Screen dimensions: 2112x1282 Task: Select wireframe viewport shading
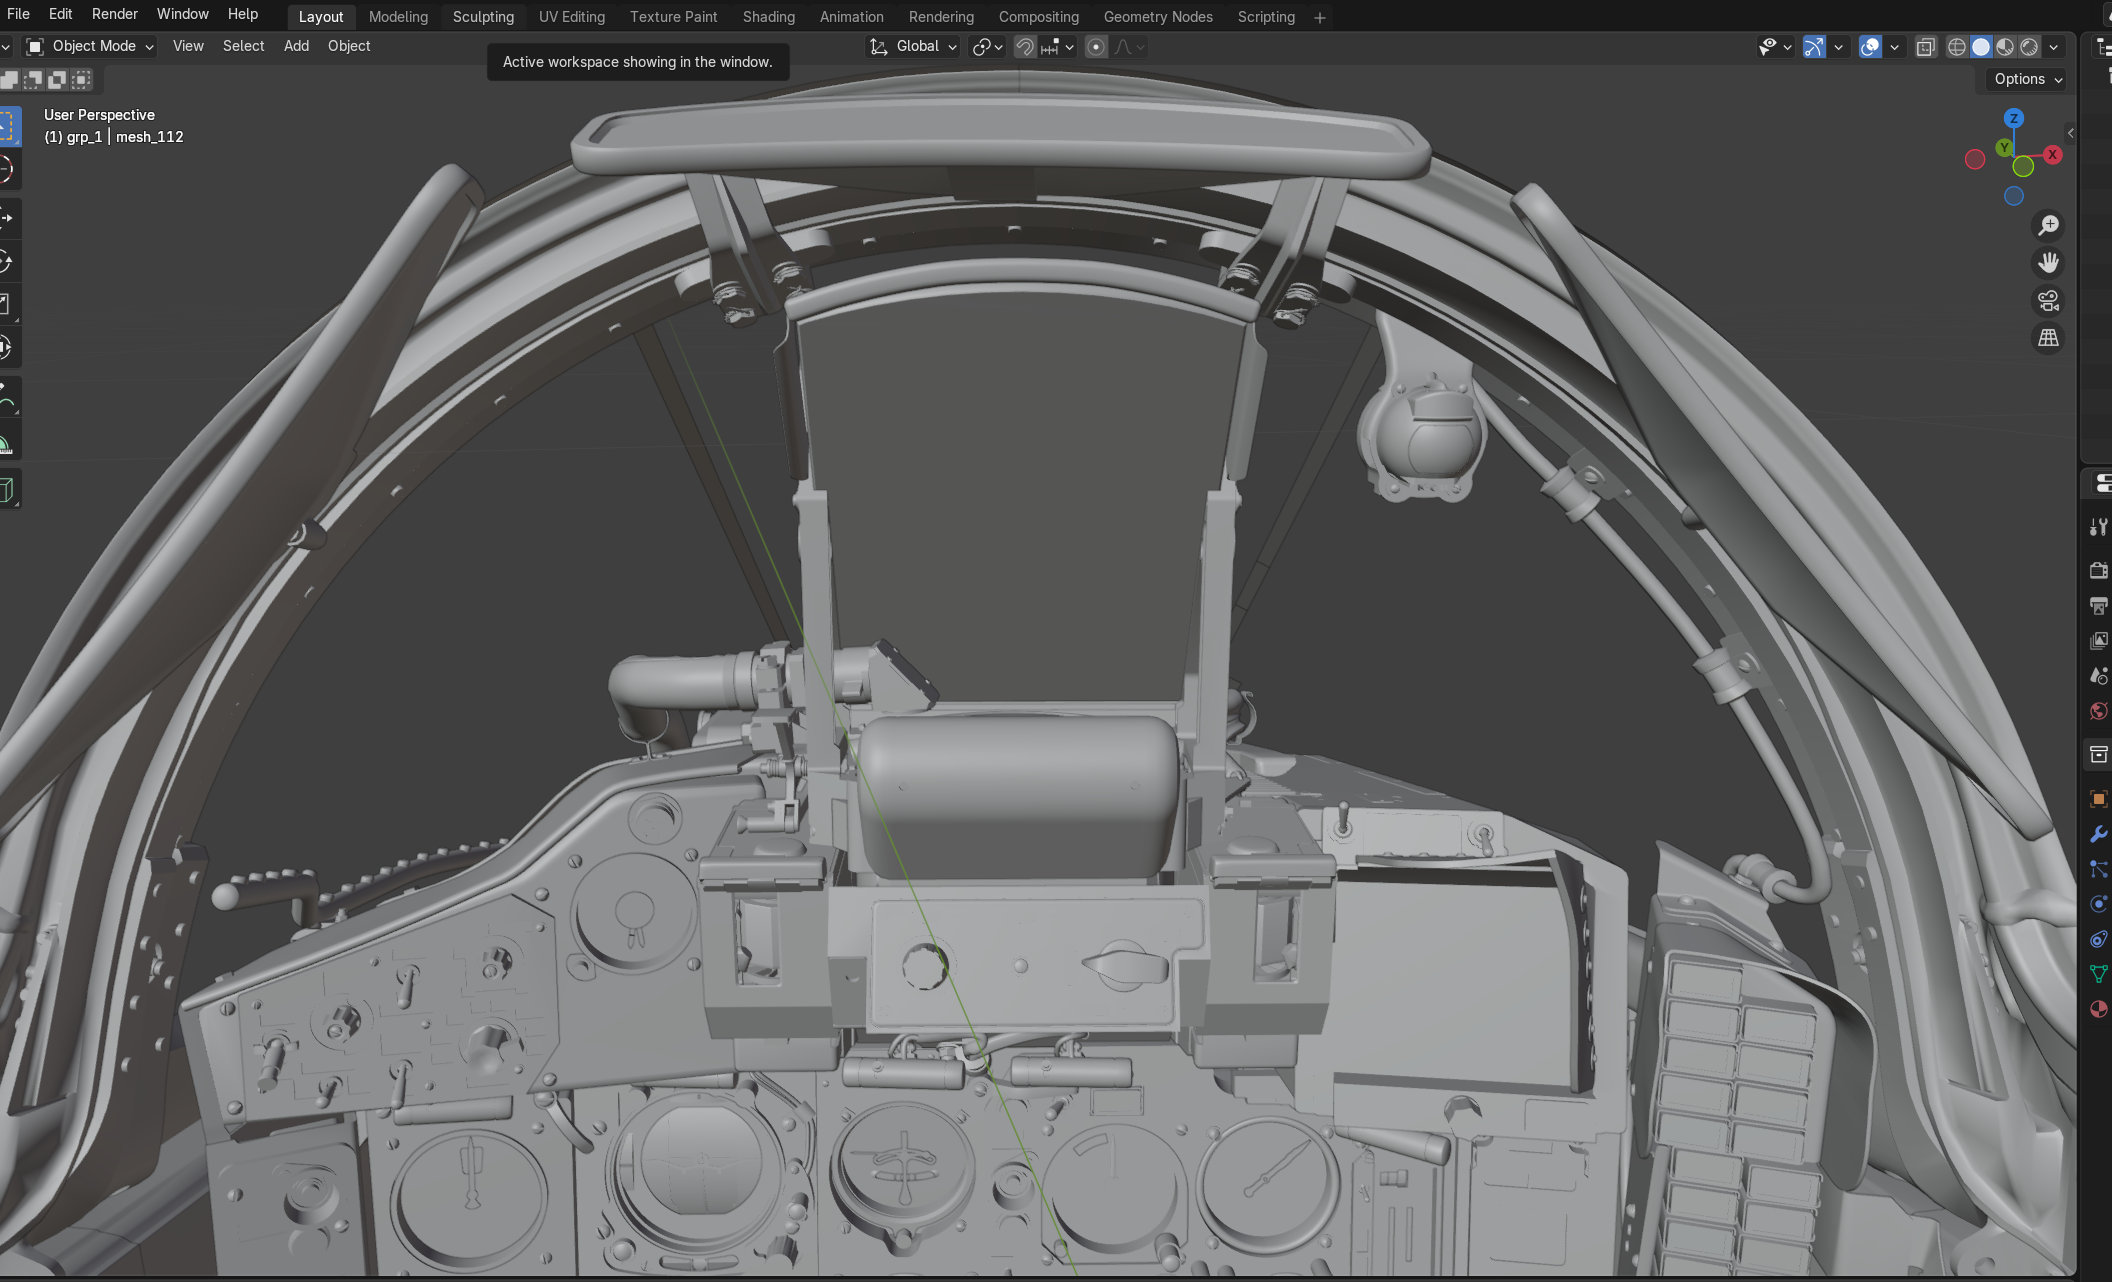coord(1957,47)
